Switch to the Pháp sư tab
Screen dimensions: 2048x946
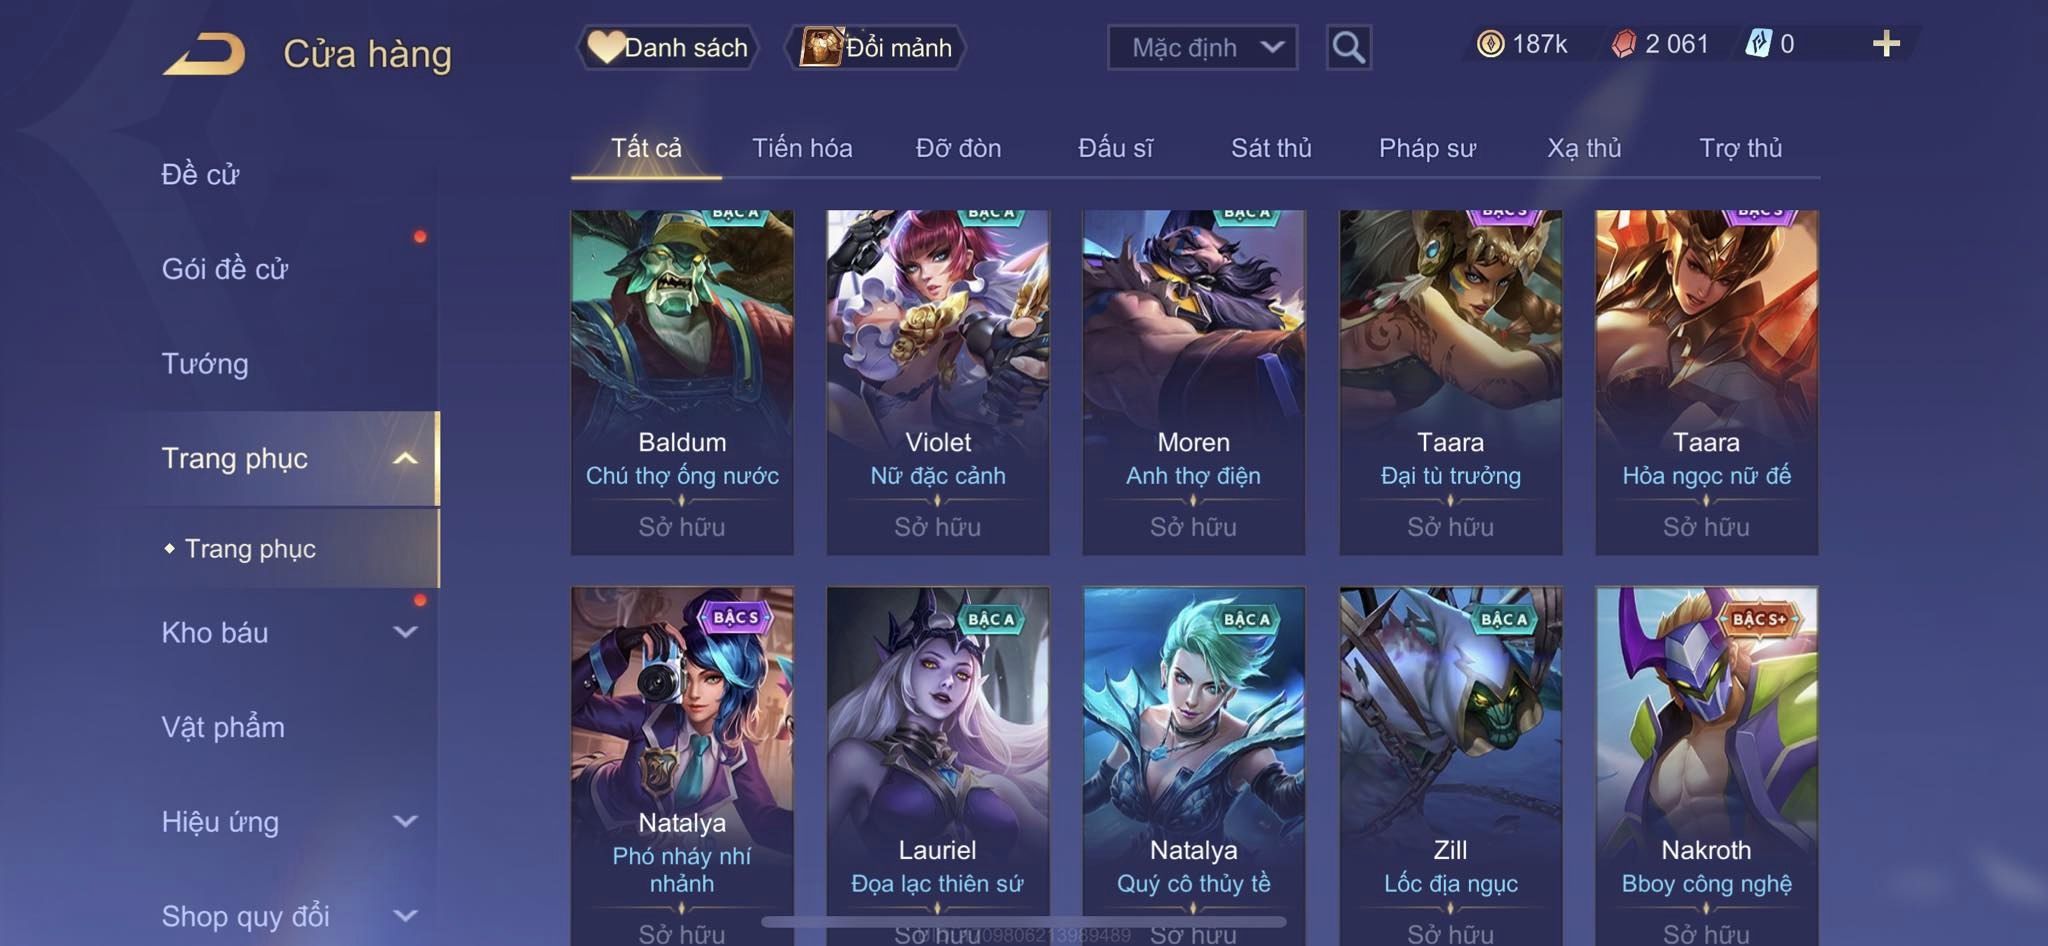point(1427,148)
